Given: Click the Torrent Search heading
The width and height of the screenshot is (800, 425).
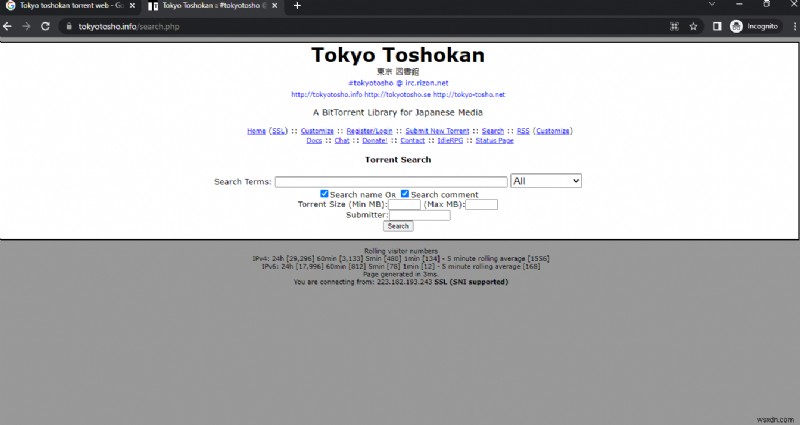Looking at the screenshot, I should (398, 160).
